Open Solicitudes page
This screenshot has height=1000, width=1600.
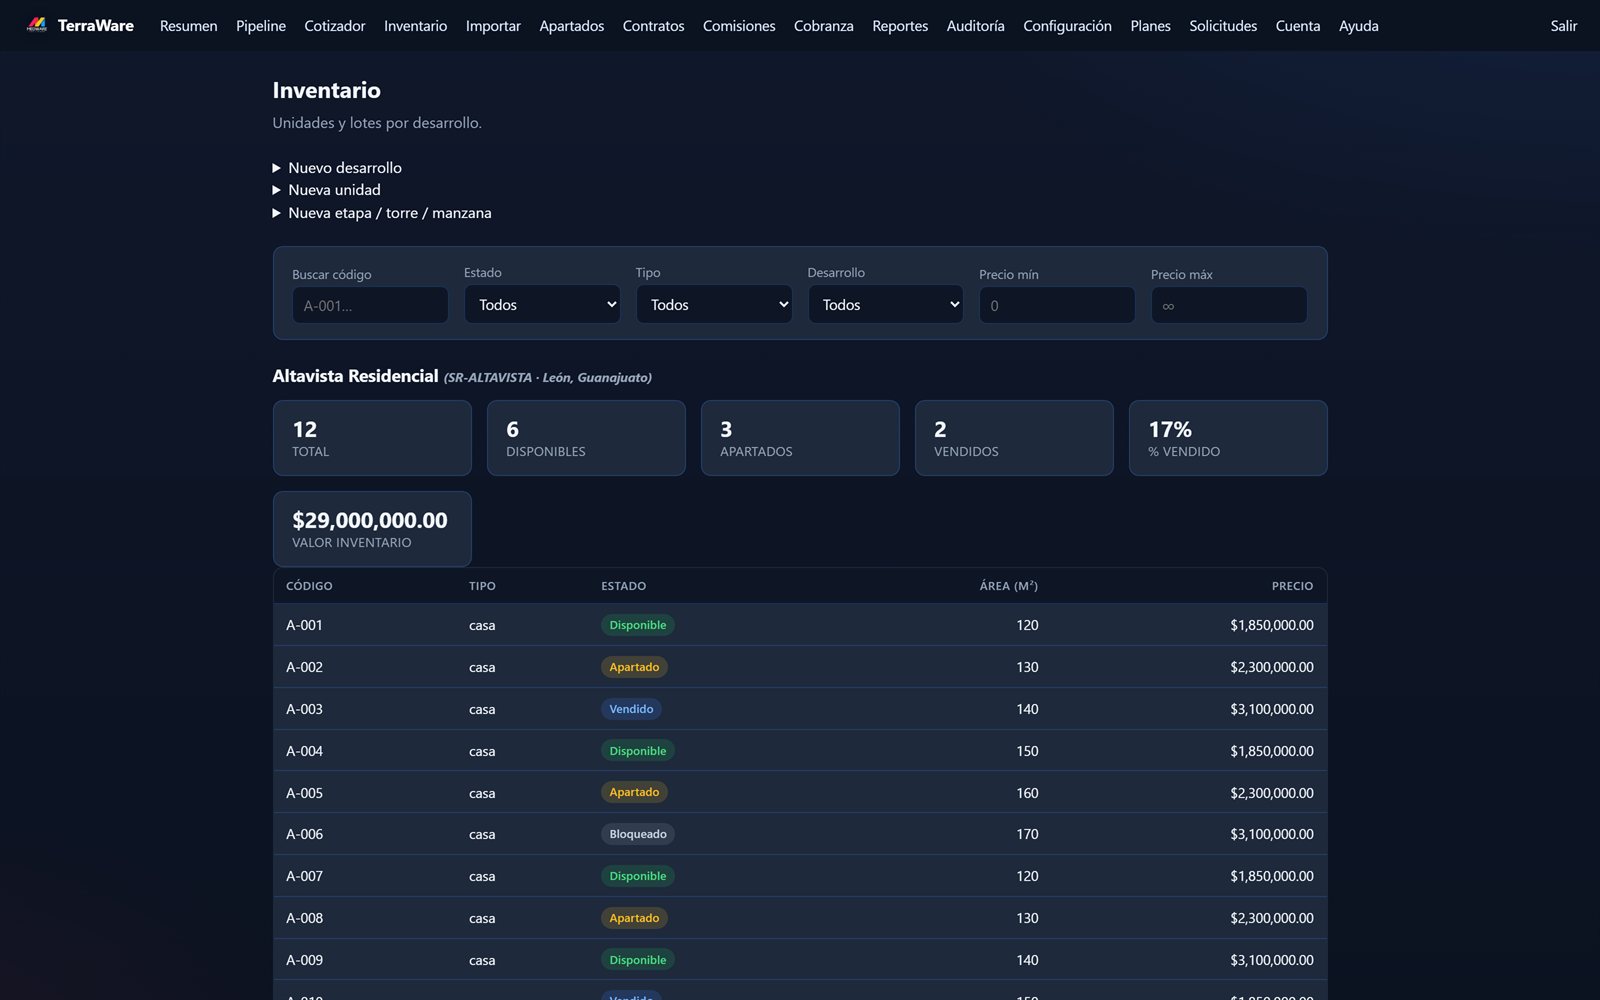(x=1223, y=26)
